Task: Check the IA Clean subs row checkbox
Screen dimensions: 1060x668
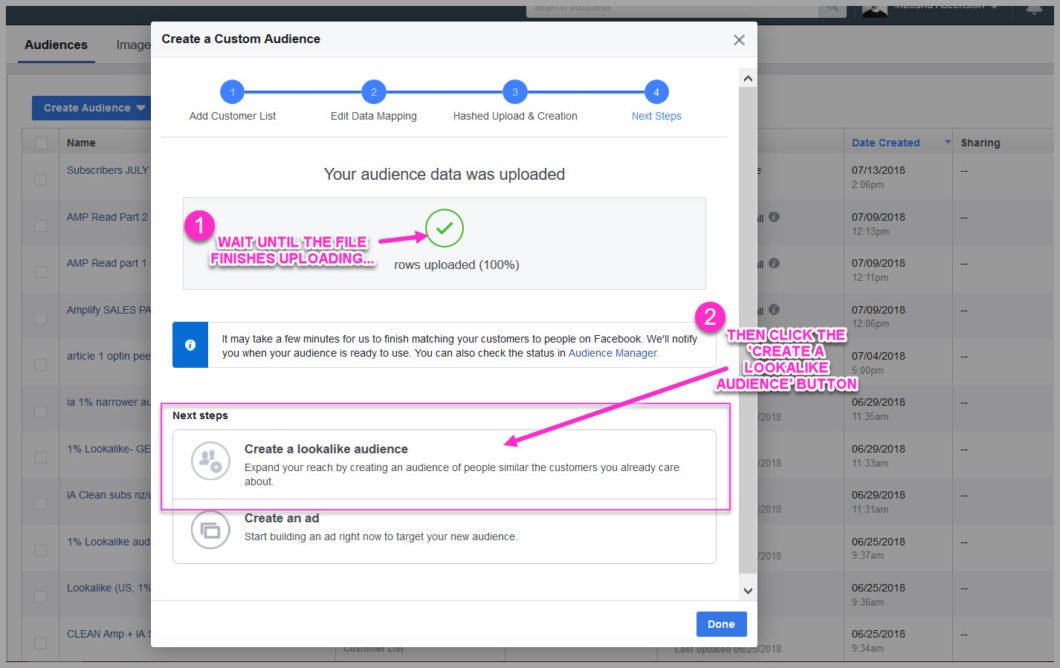Action: (41, 504)
